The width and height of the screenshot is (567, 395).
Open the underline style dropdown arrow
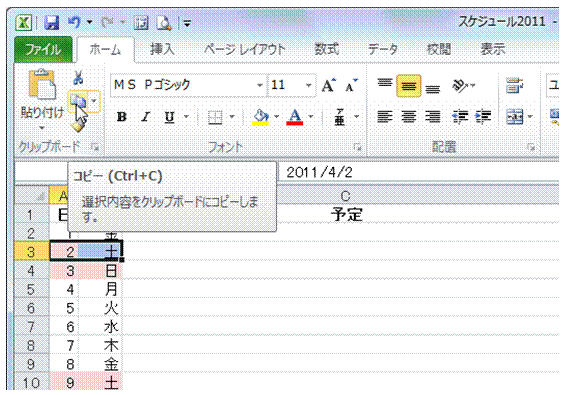[x=187, y=117]
